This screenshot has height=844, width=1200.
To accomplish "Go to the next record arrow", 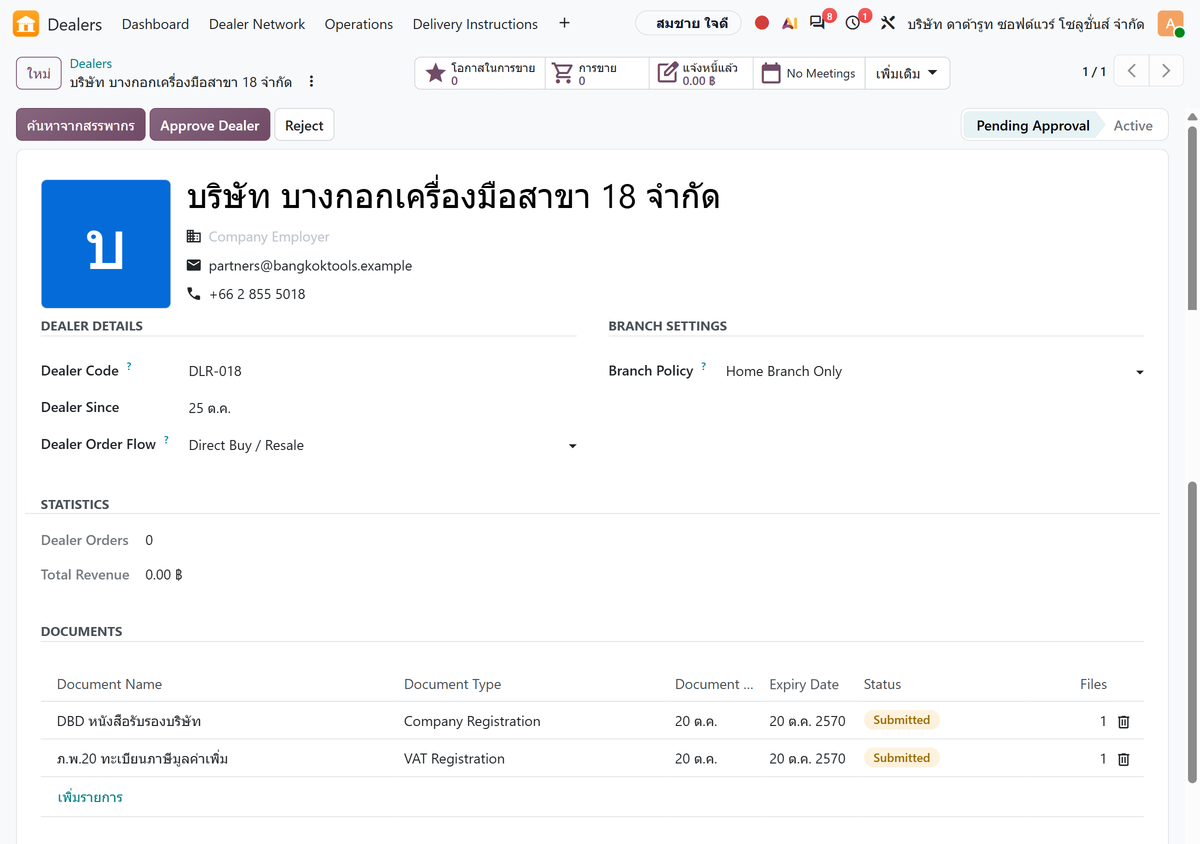I will point(1166,72).
